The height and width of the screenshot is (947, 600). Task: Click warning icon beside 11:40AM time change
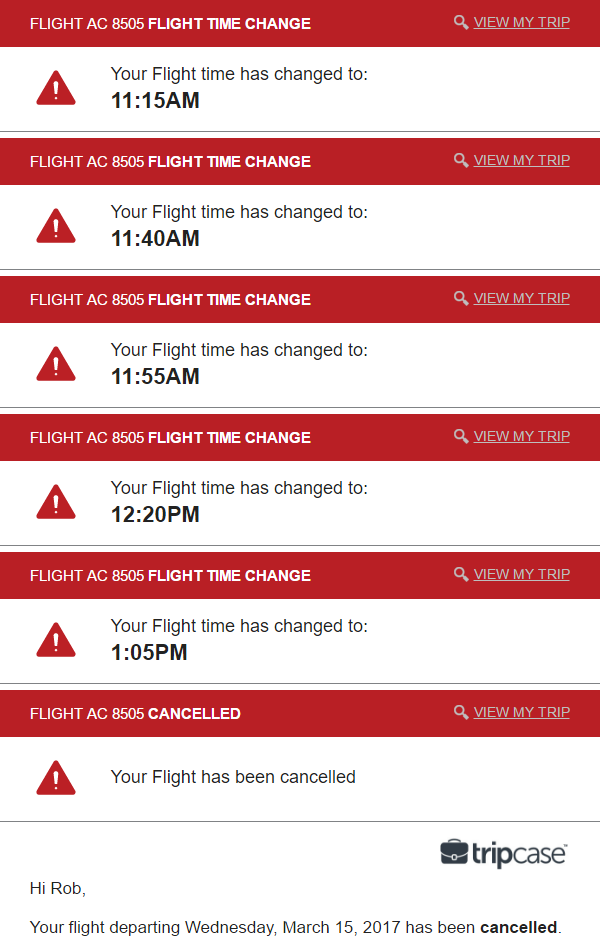[x=56, y=227]
